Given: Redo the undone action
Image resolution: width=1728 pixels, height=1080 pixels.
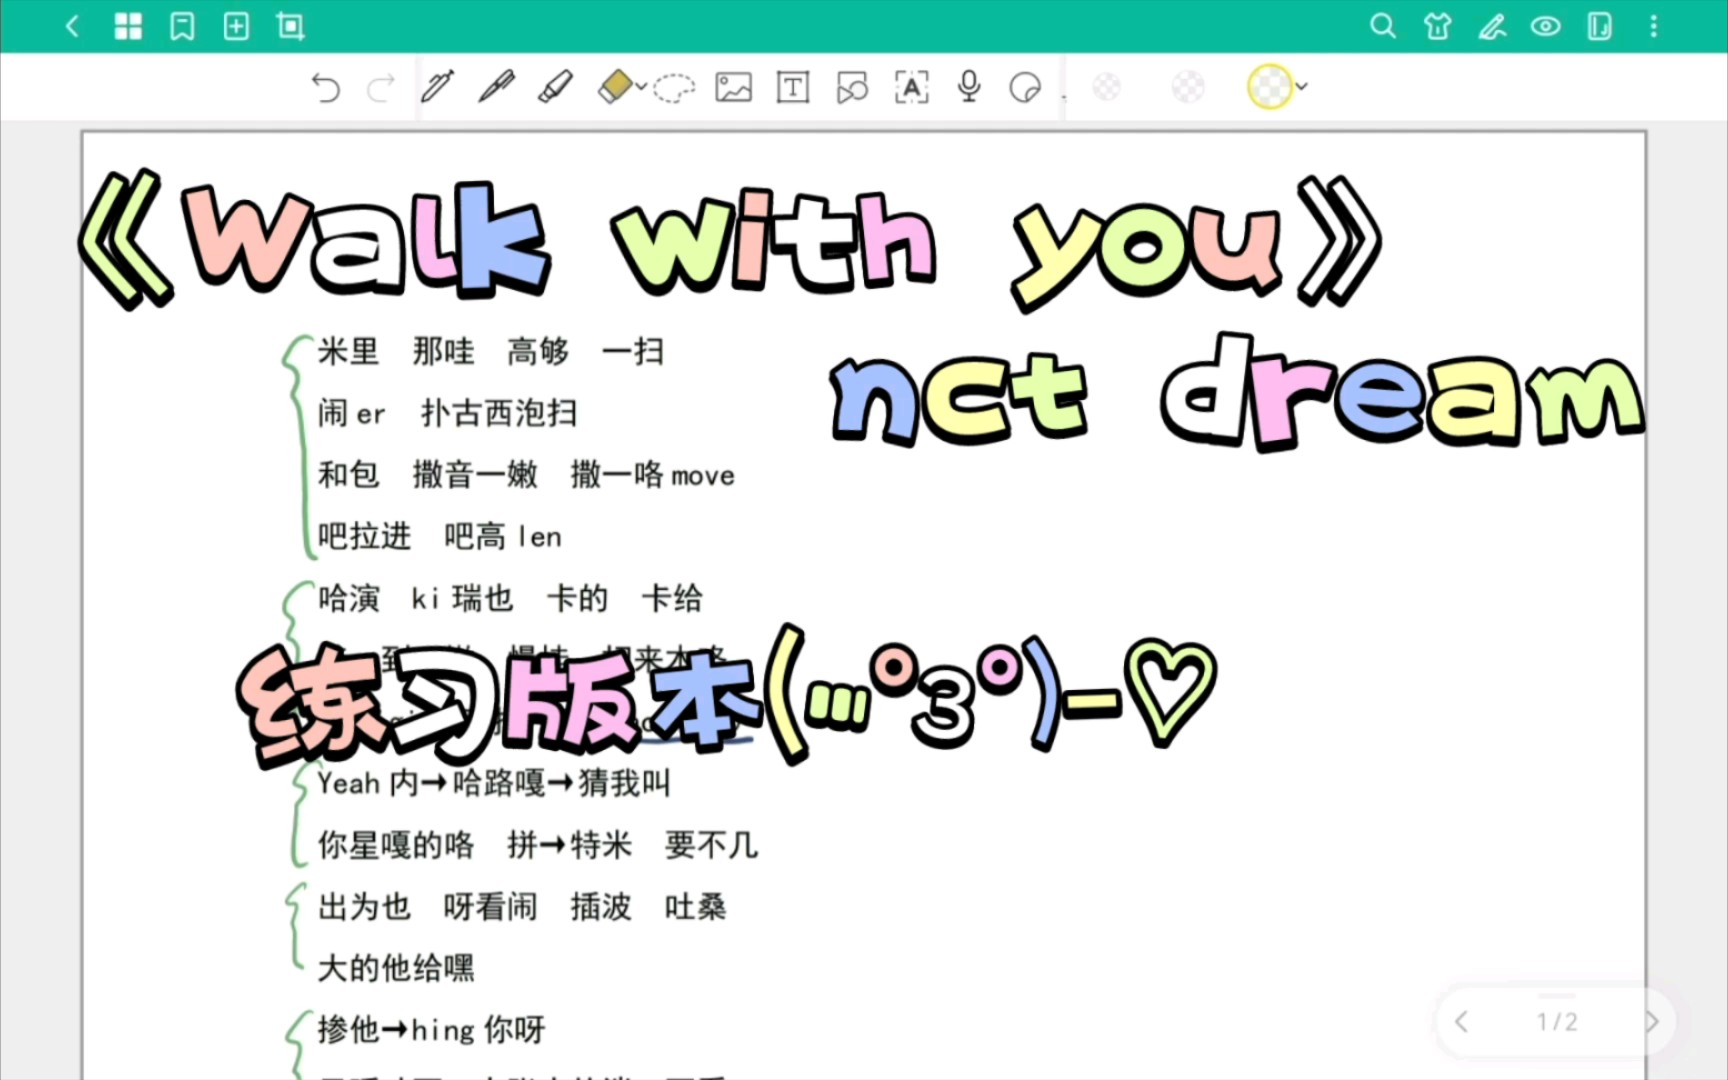Looking at the screenshot, I should point(381,88).
